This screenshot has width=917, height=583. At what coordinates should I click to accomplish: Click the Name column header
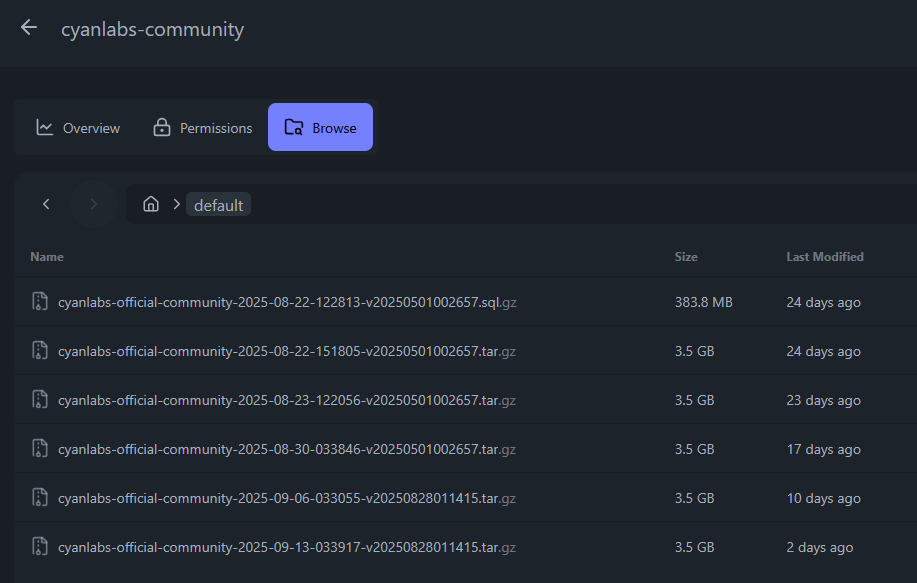47,257
